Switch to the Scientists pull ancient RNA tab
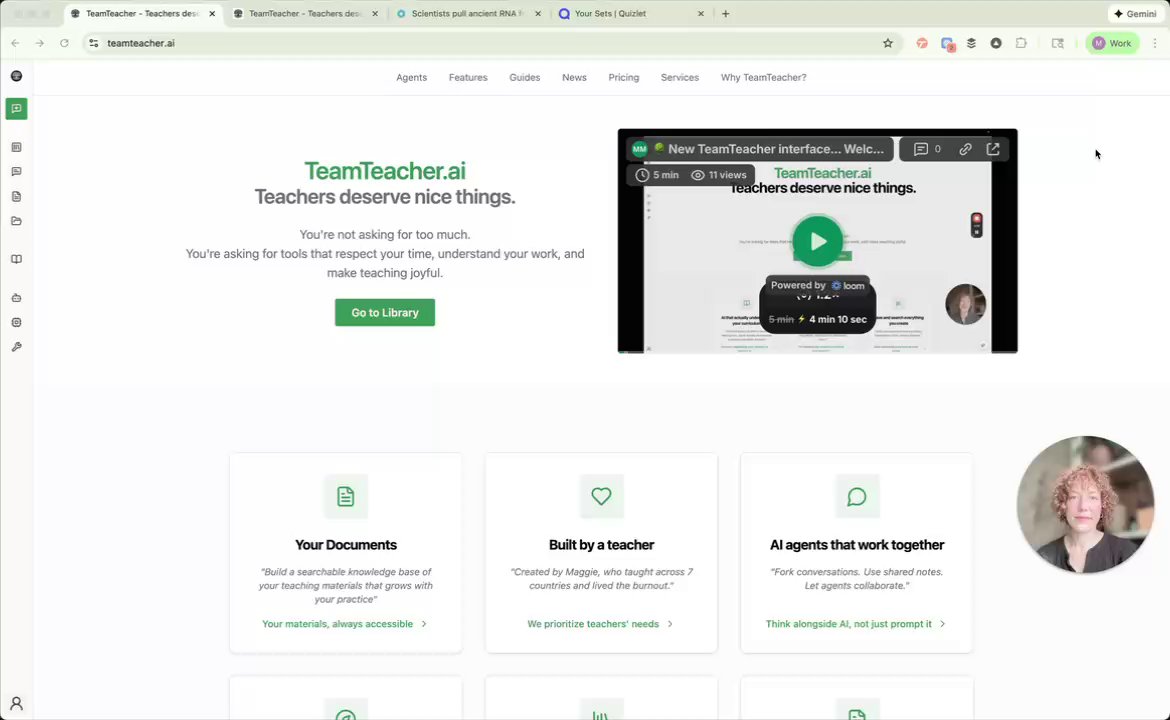The image size is (1170, 720). (x=469, y=13)
